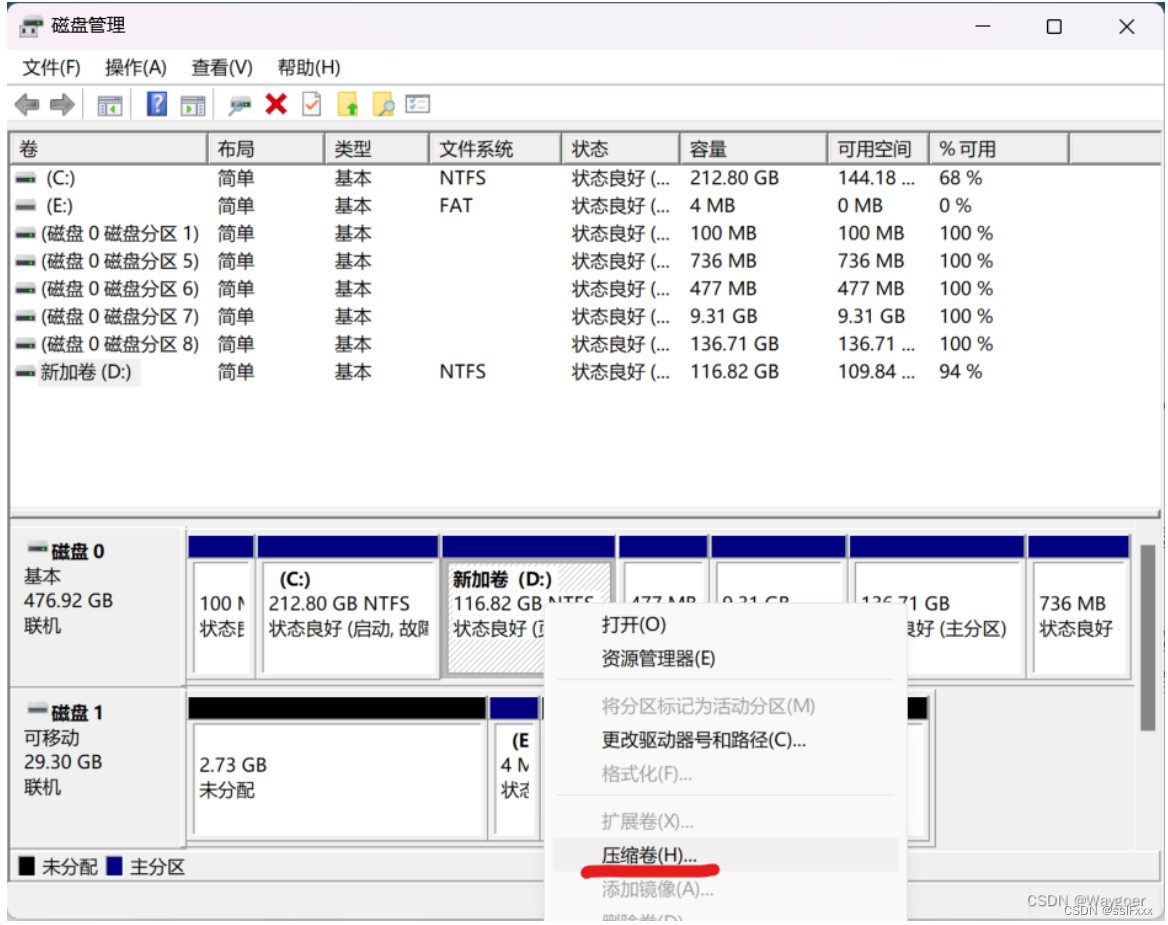This screenshot has width=1168, height=925.
Task: Minimize the Disk Management window
Action: click(x=983, y=28)
